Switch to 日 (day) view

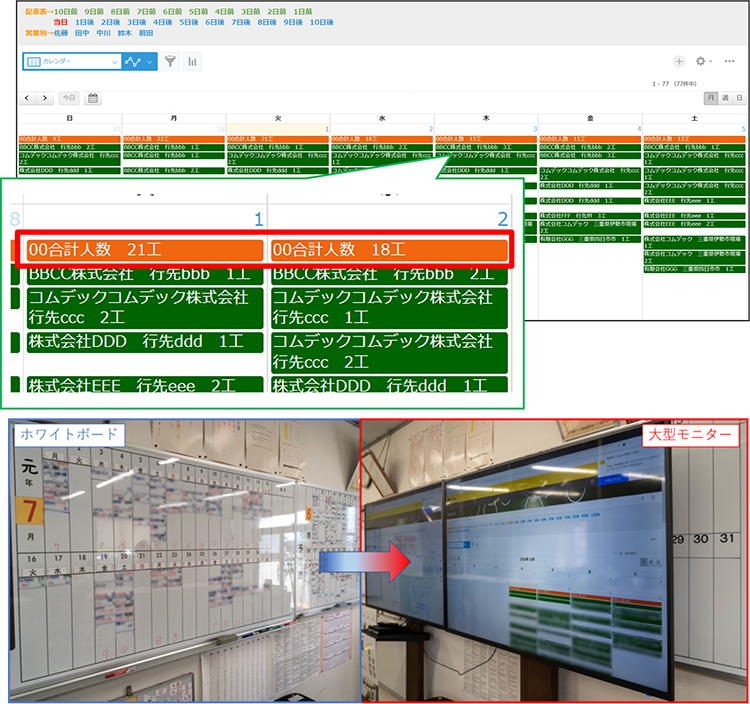click(x=739, y=98)
